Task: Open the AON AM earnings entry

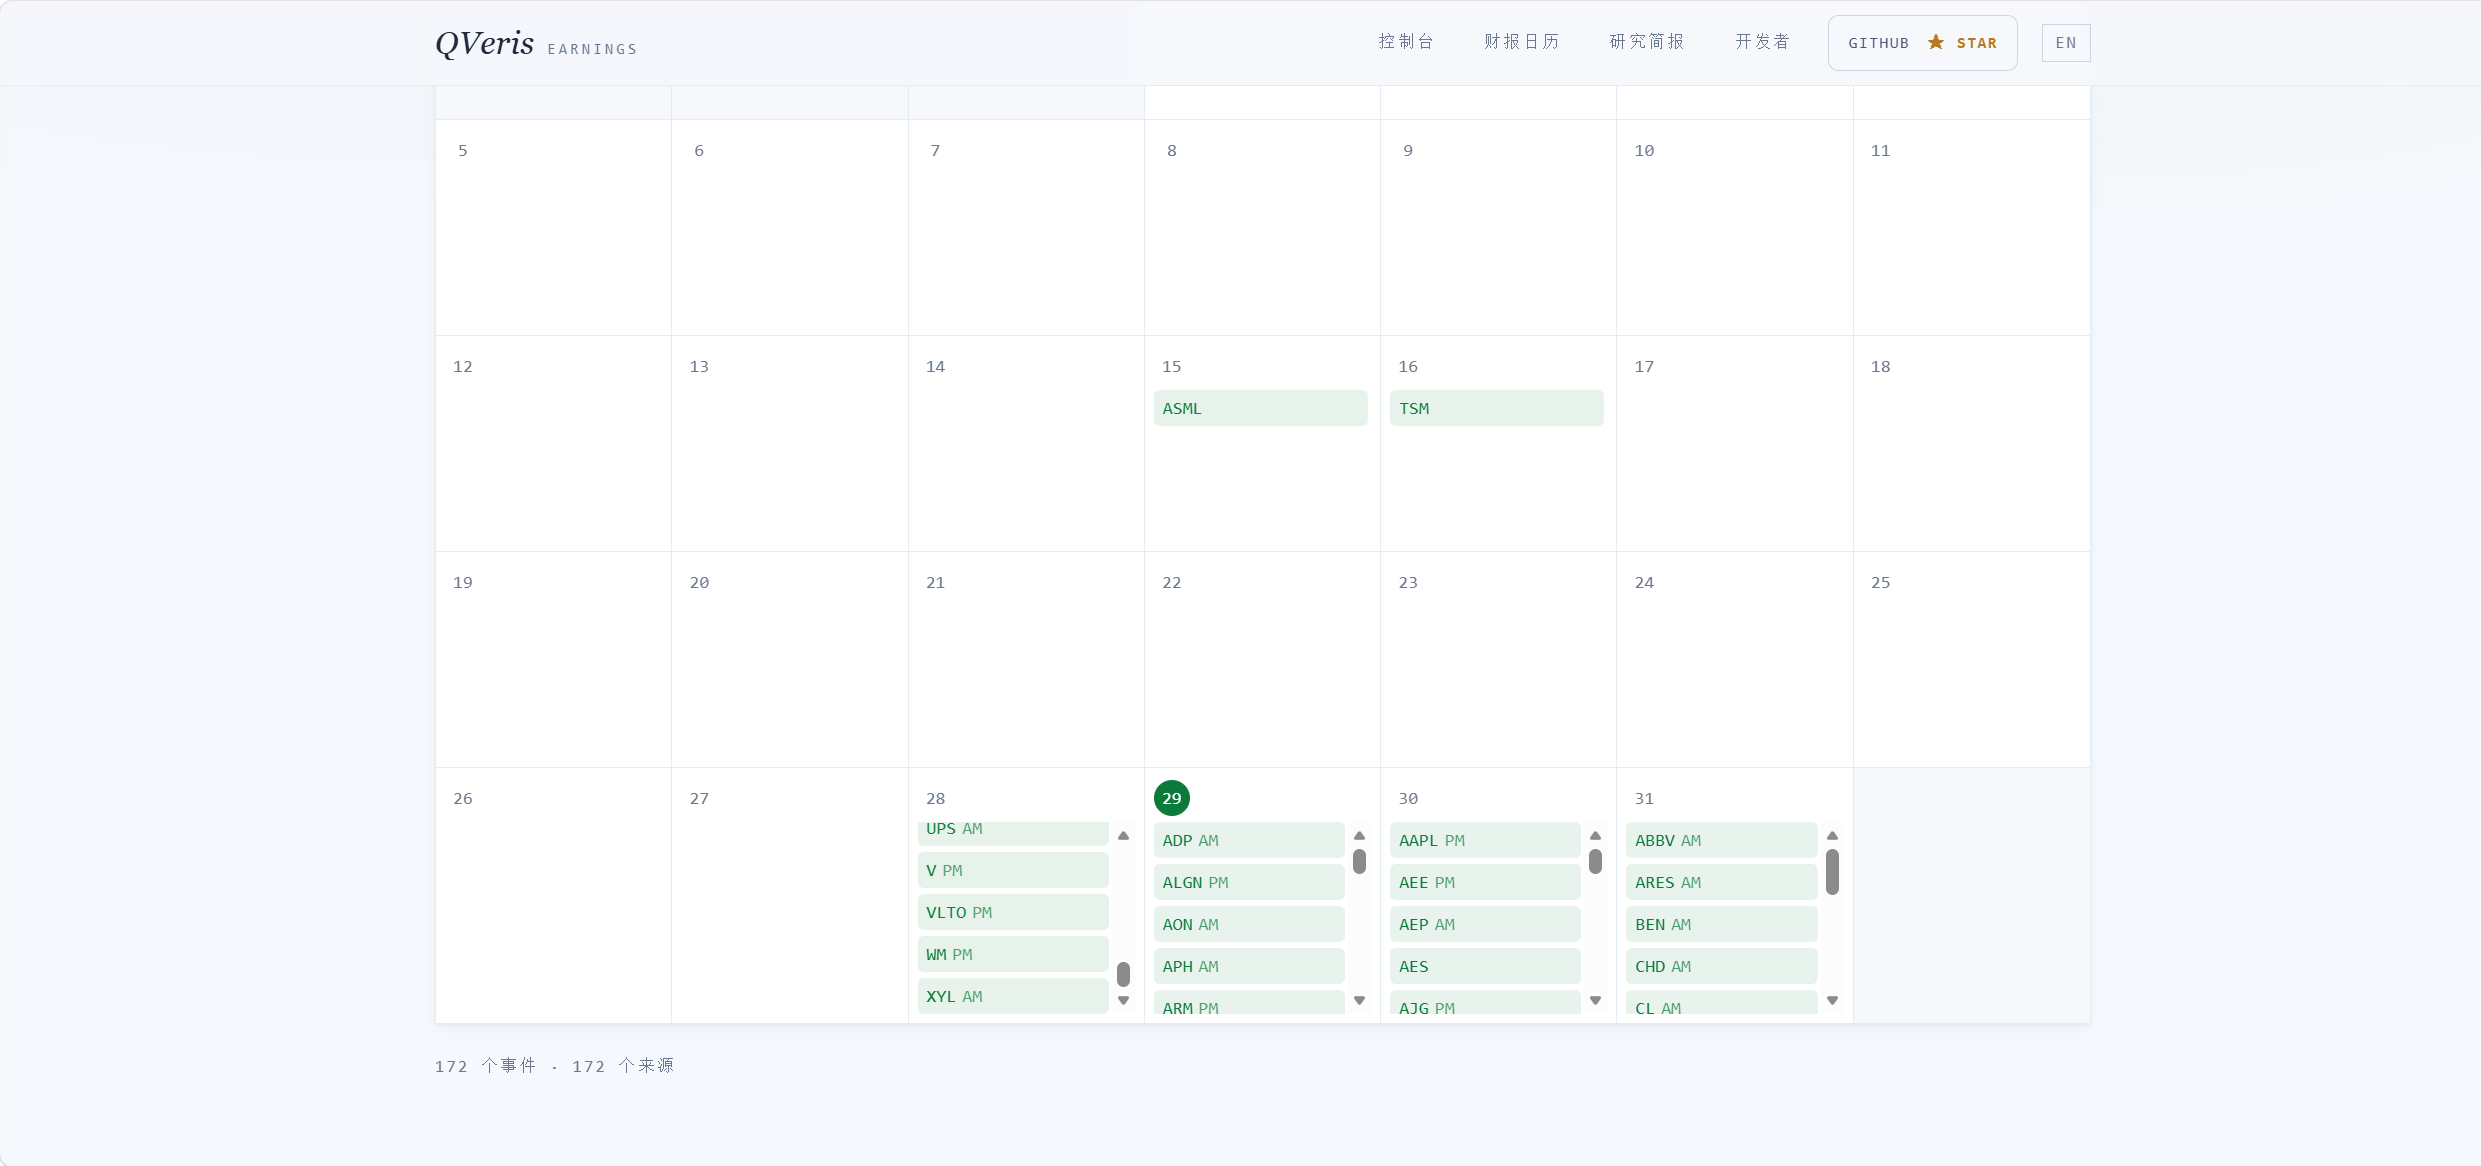Action: click(1249, 924)
